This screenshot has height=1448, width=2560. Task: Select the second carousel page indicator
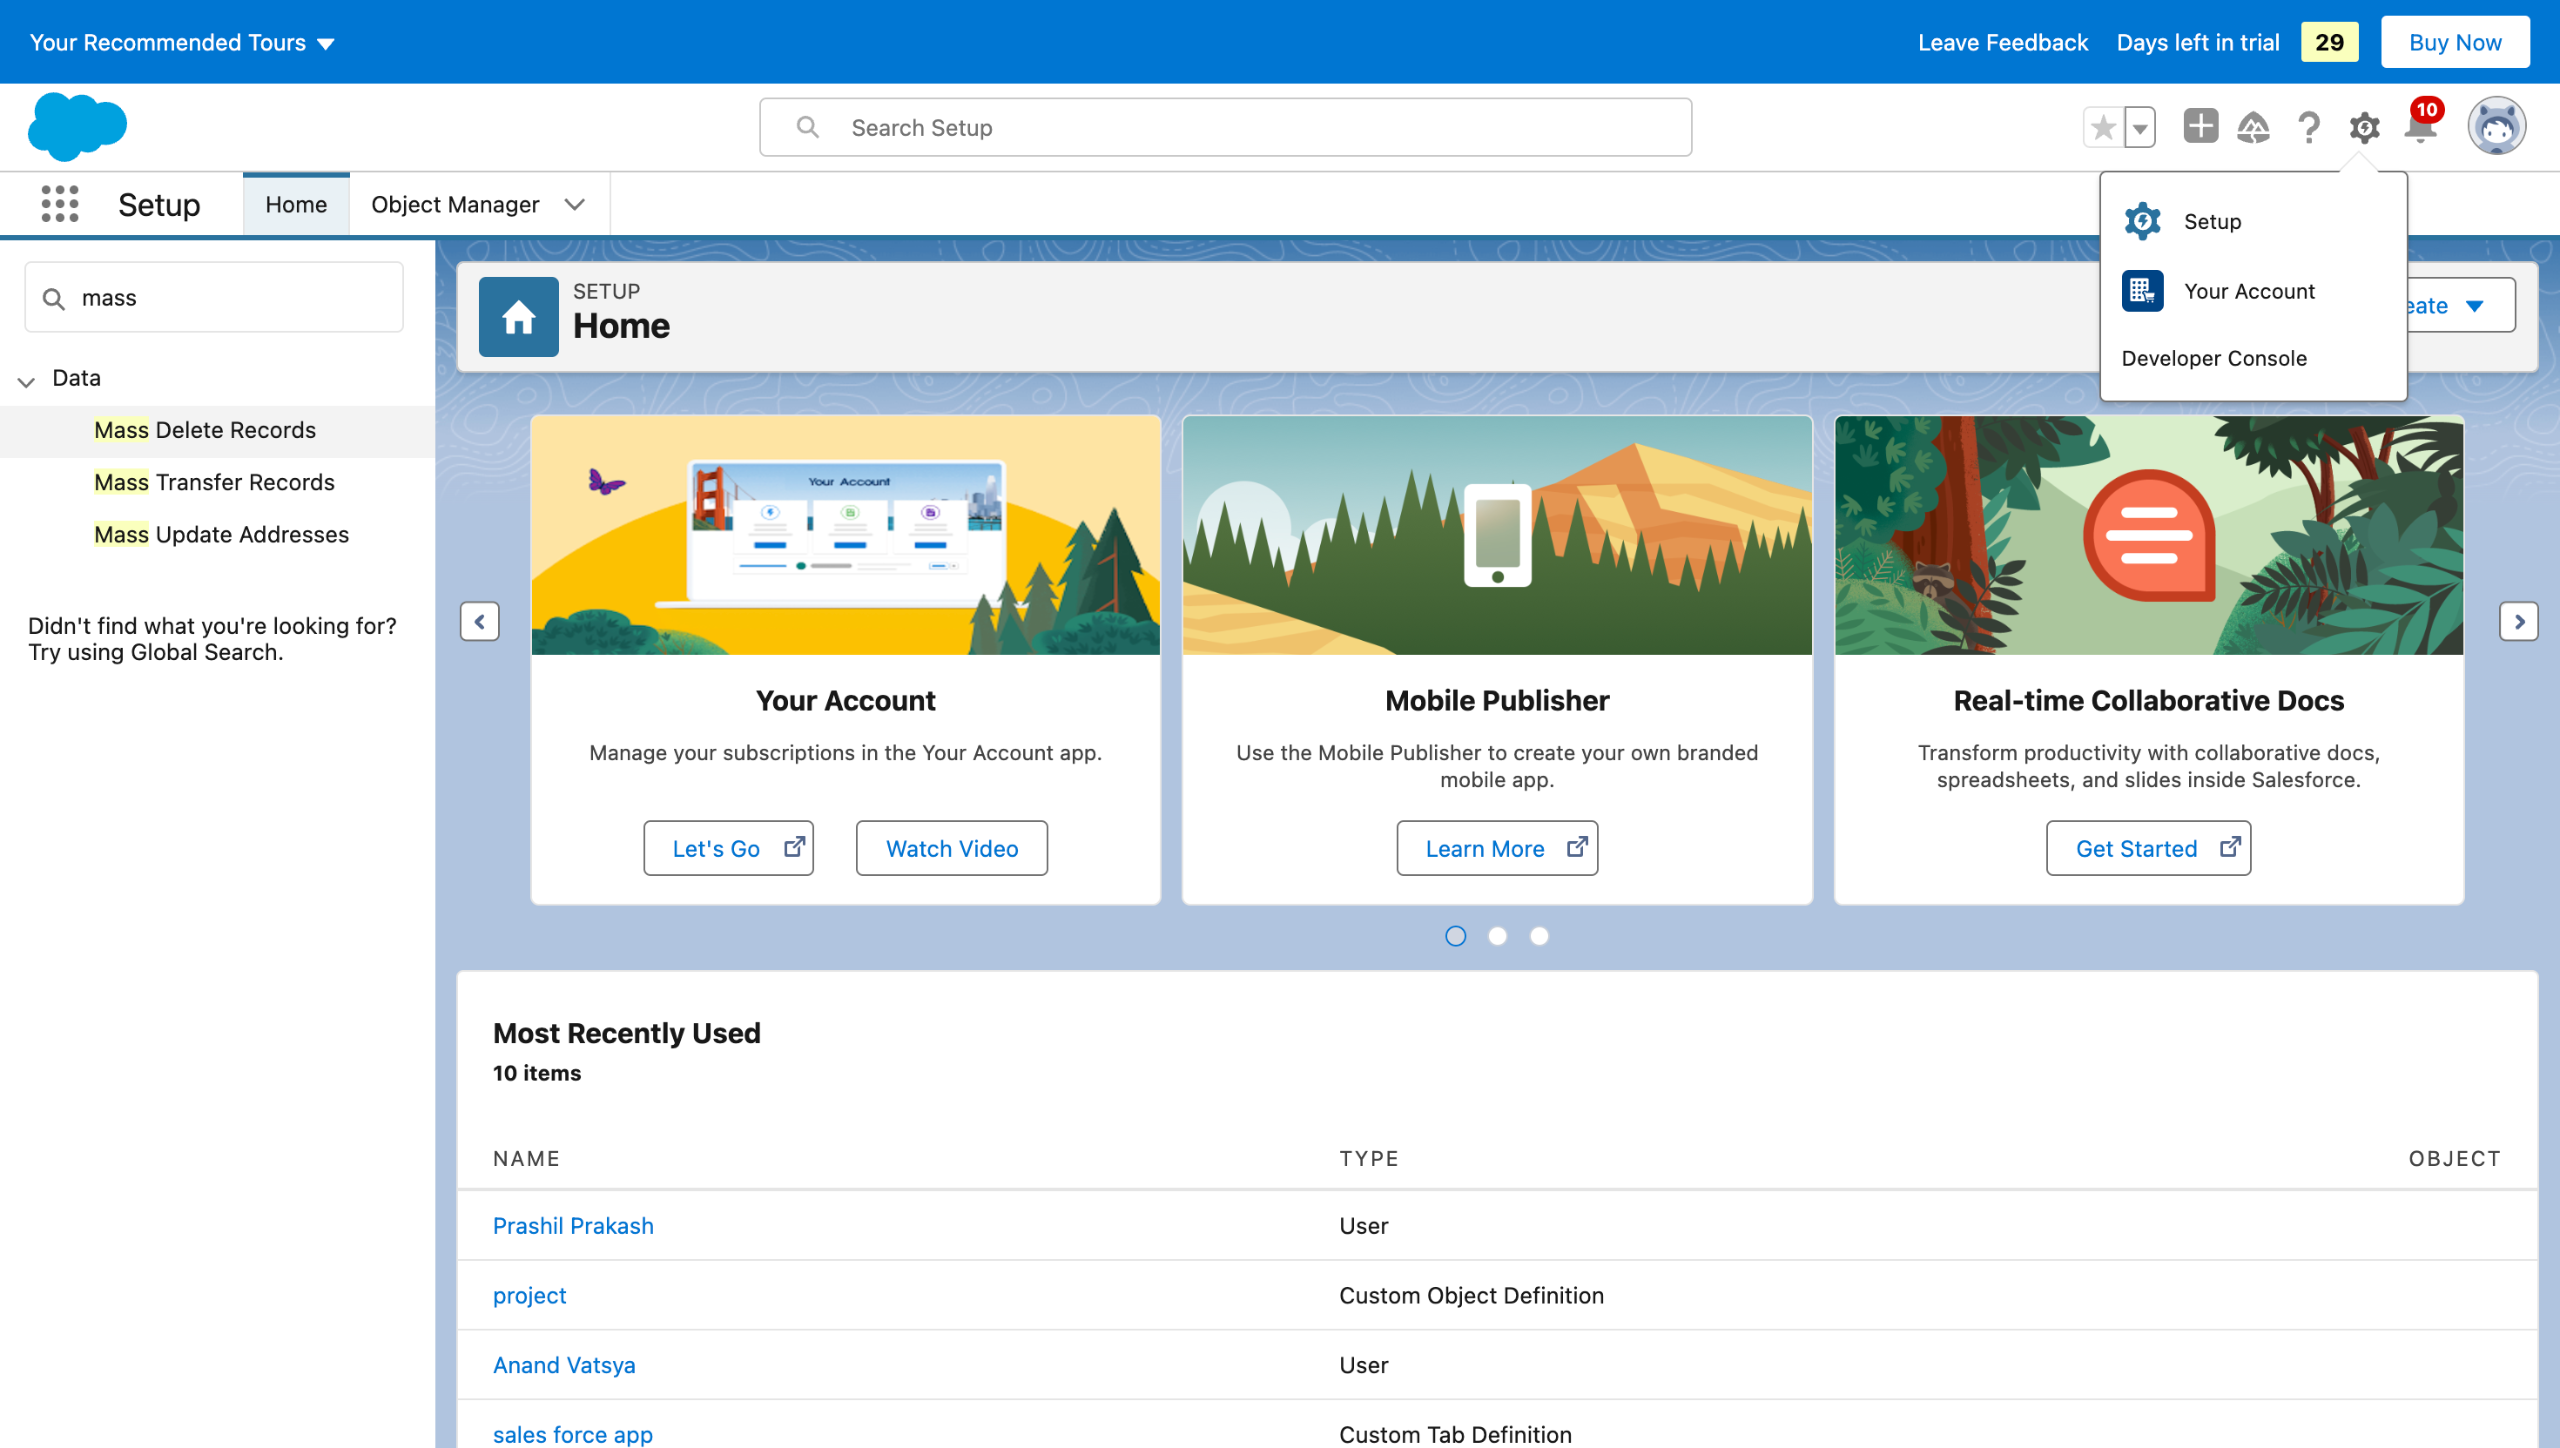[1498, 936]
